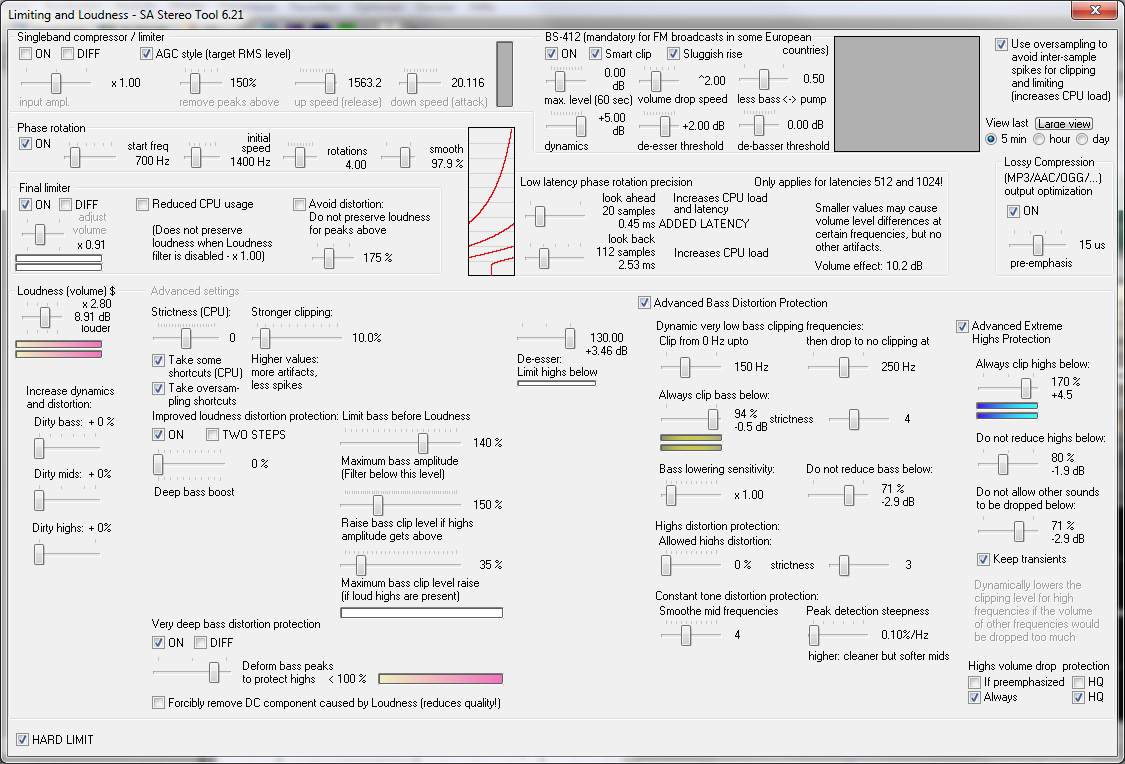Toggle Smart clip checkbox
This screenshot has width=1125, height=764.
pyautogui.click(x=595, y=54)
